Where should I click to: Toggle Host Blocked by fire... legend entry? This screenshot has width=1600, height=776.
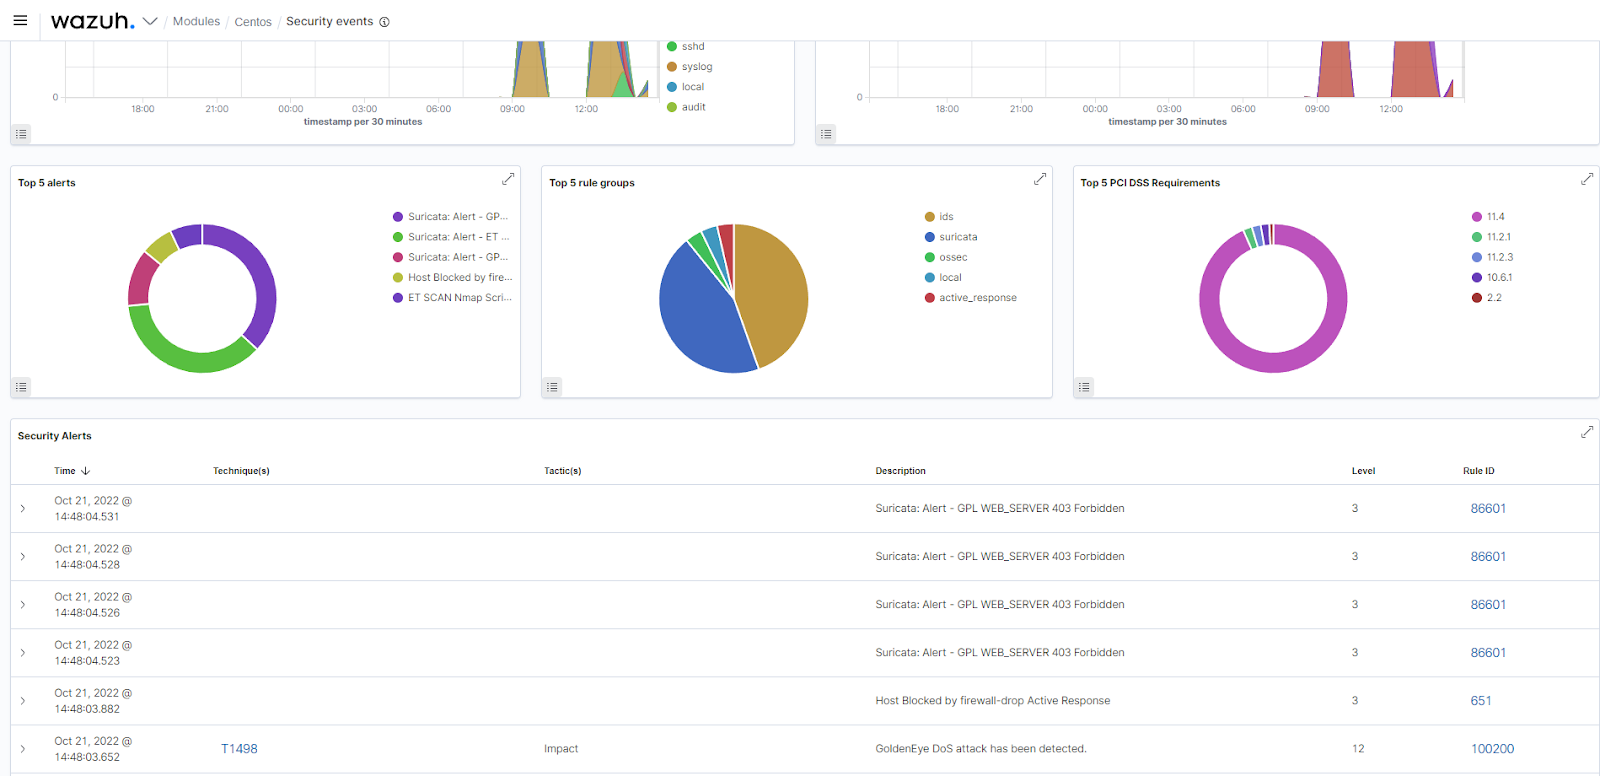[452, 277]
